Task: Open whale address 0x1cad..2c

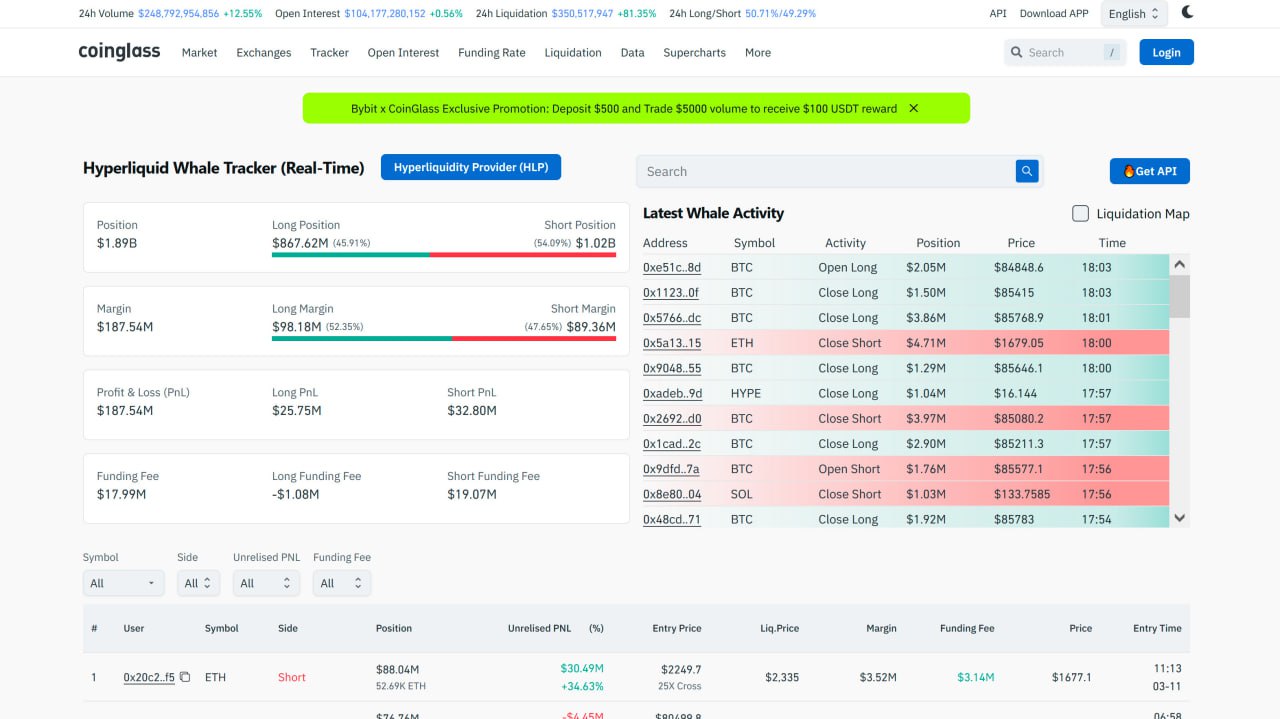Action: tap(672, 443)
